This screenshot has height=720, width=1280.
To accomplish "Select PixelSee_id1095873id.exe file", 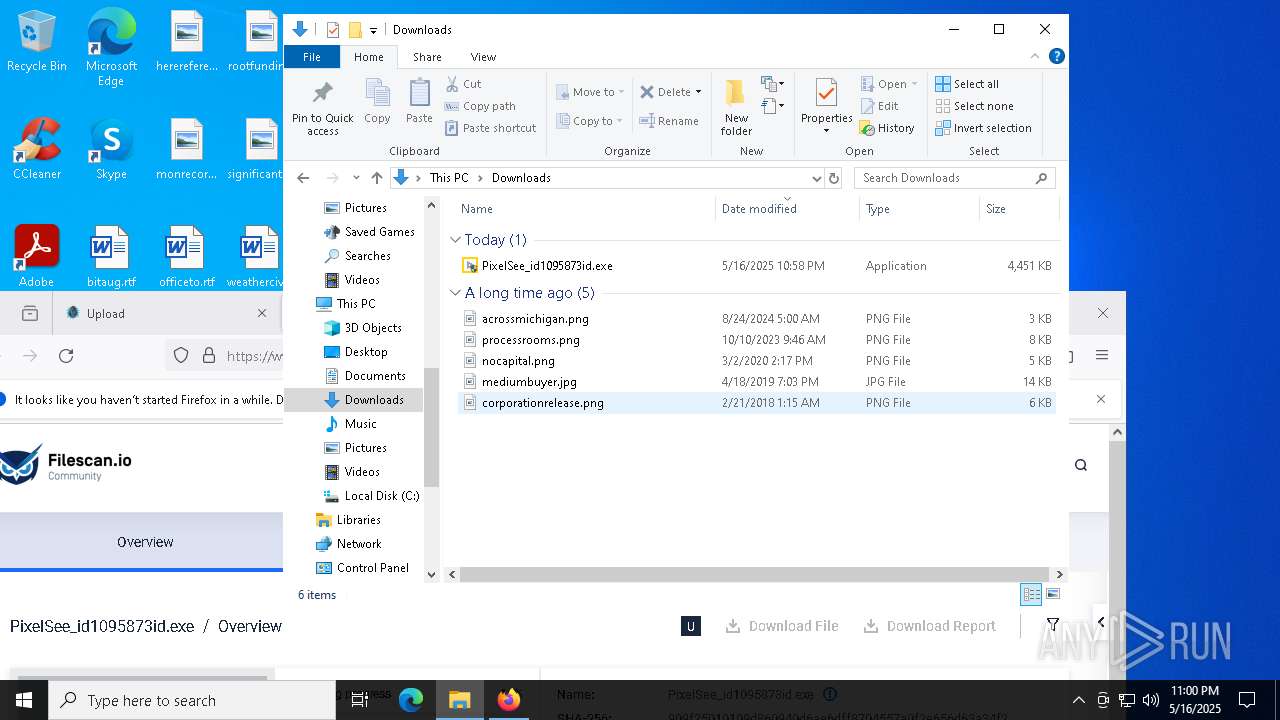I will coord(757,266).
